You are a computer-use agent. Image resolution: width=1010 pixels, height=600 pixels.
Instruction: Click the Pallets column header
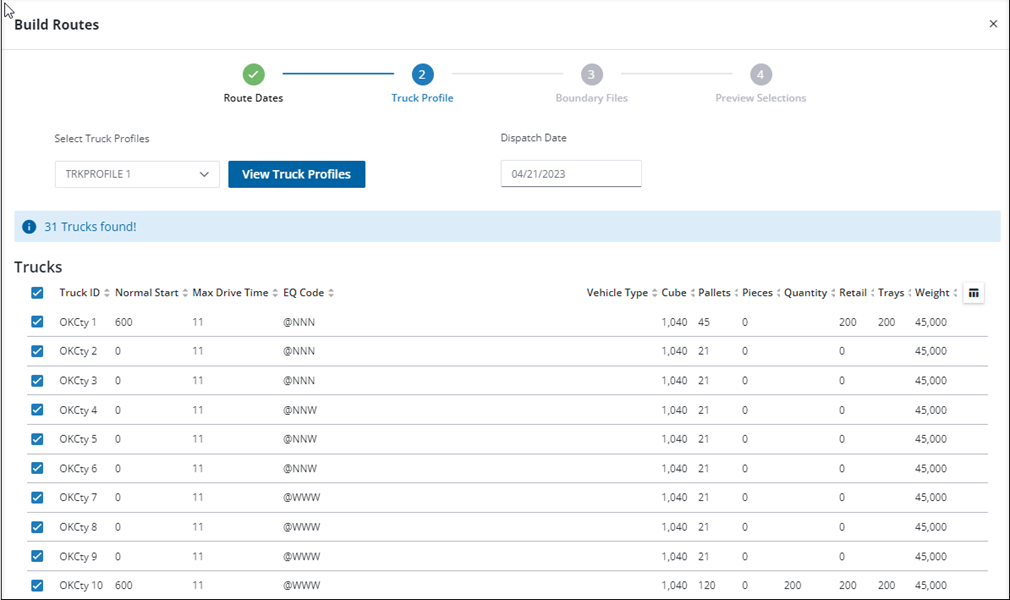[714, 293]
